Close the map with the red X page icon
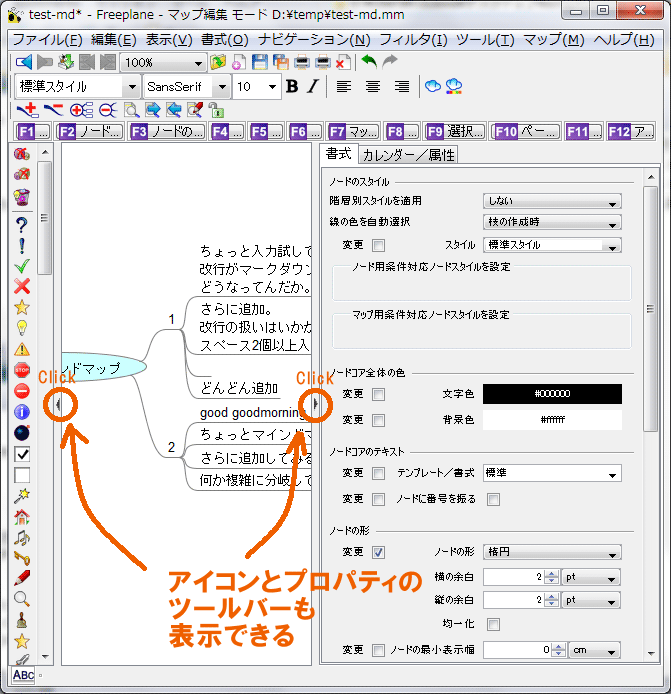671x694 pixels. tap(343, 62)
